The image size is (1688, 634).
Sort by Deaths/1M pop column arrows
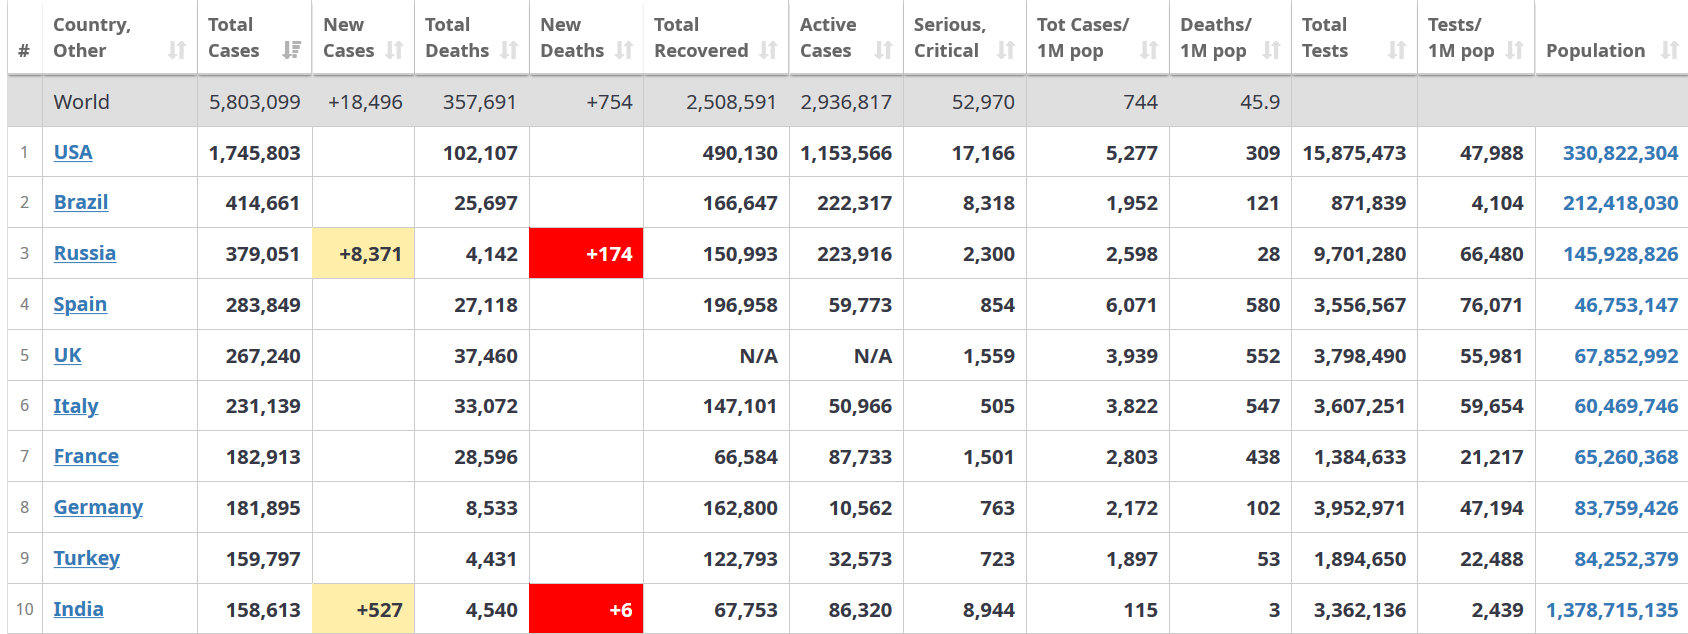[1271, 50]
